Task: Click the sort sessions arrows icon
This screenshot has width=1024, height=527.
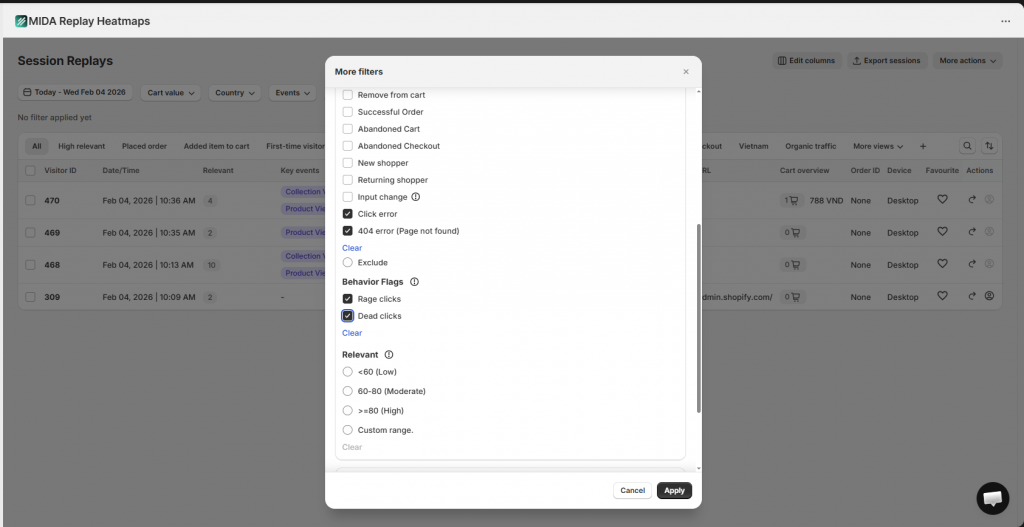Action: click(x=989, y=146)
